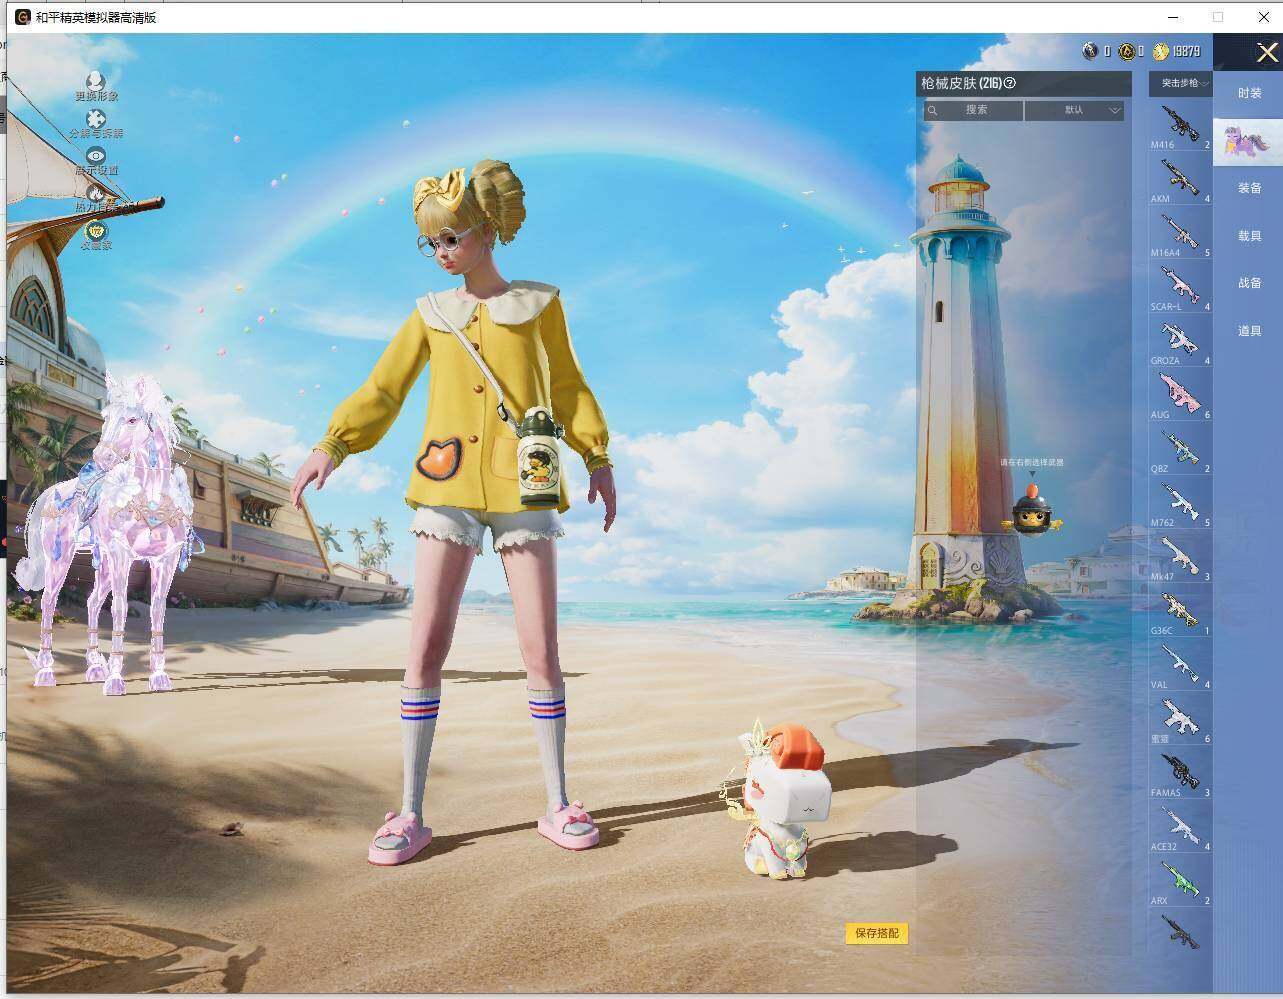Click the gold coin balance 19879 icon
Screen dimensions: 1283x999
1160,51
